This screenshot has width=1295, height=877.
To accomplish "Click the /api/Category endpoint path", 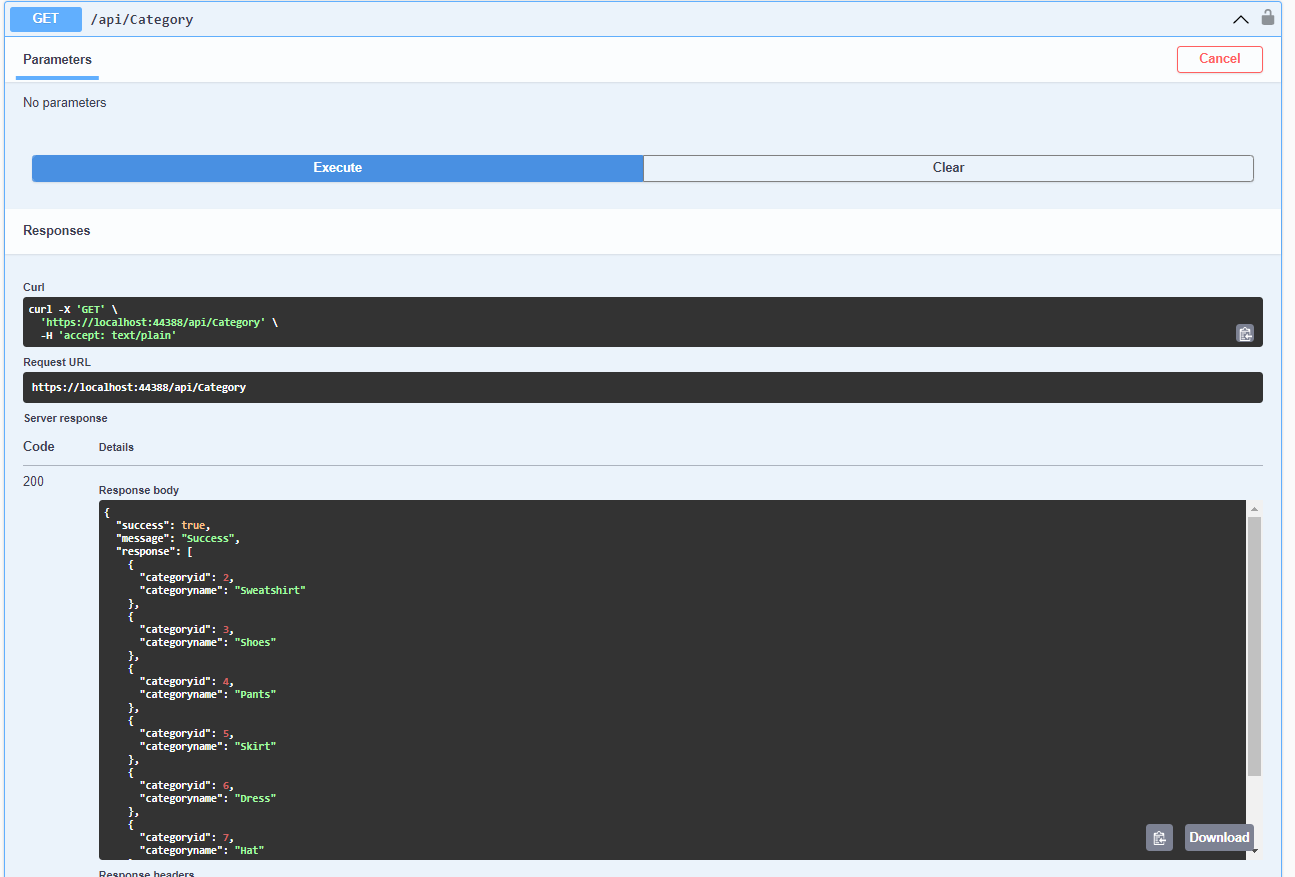I will 142,18.
